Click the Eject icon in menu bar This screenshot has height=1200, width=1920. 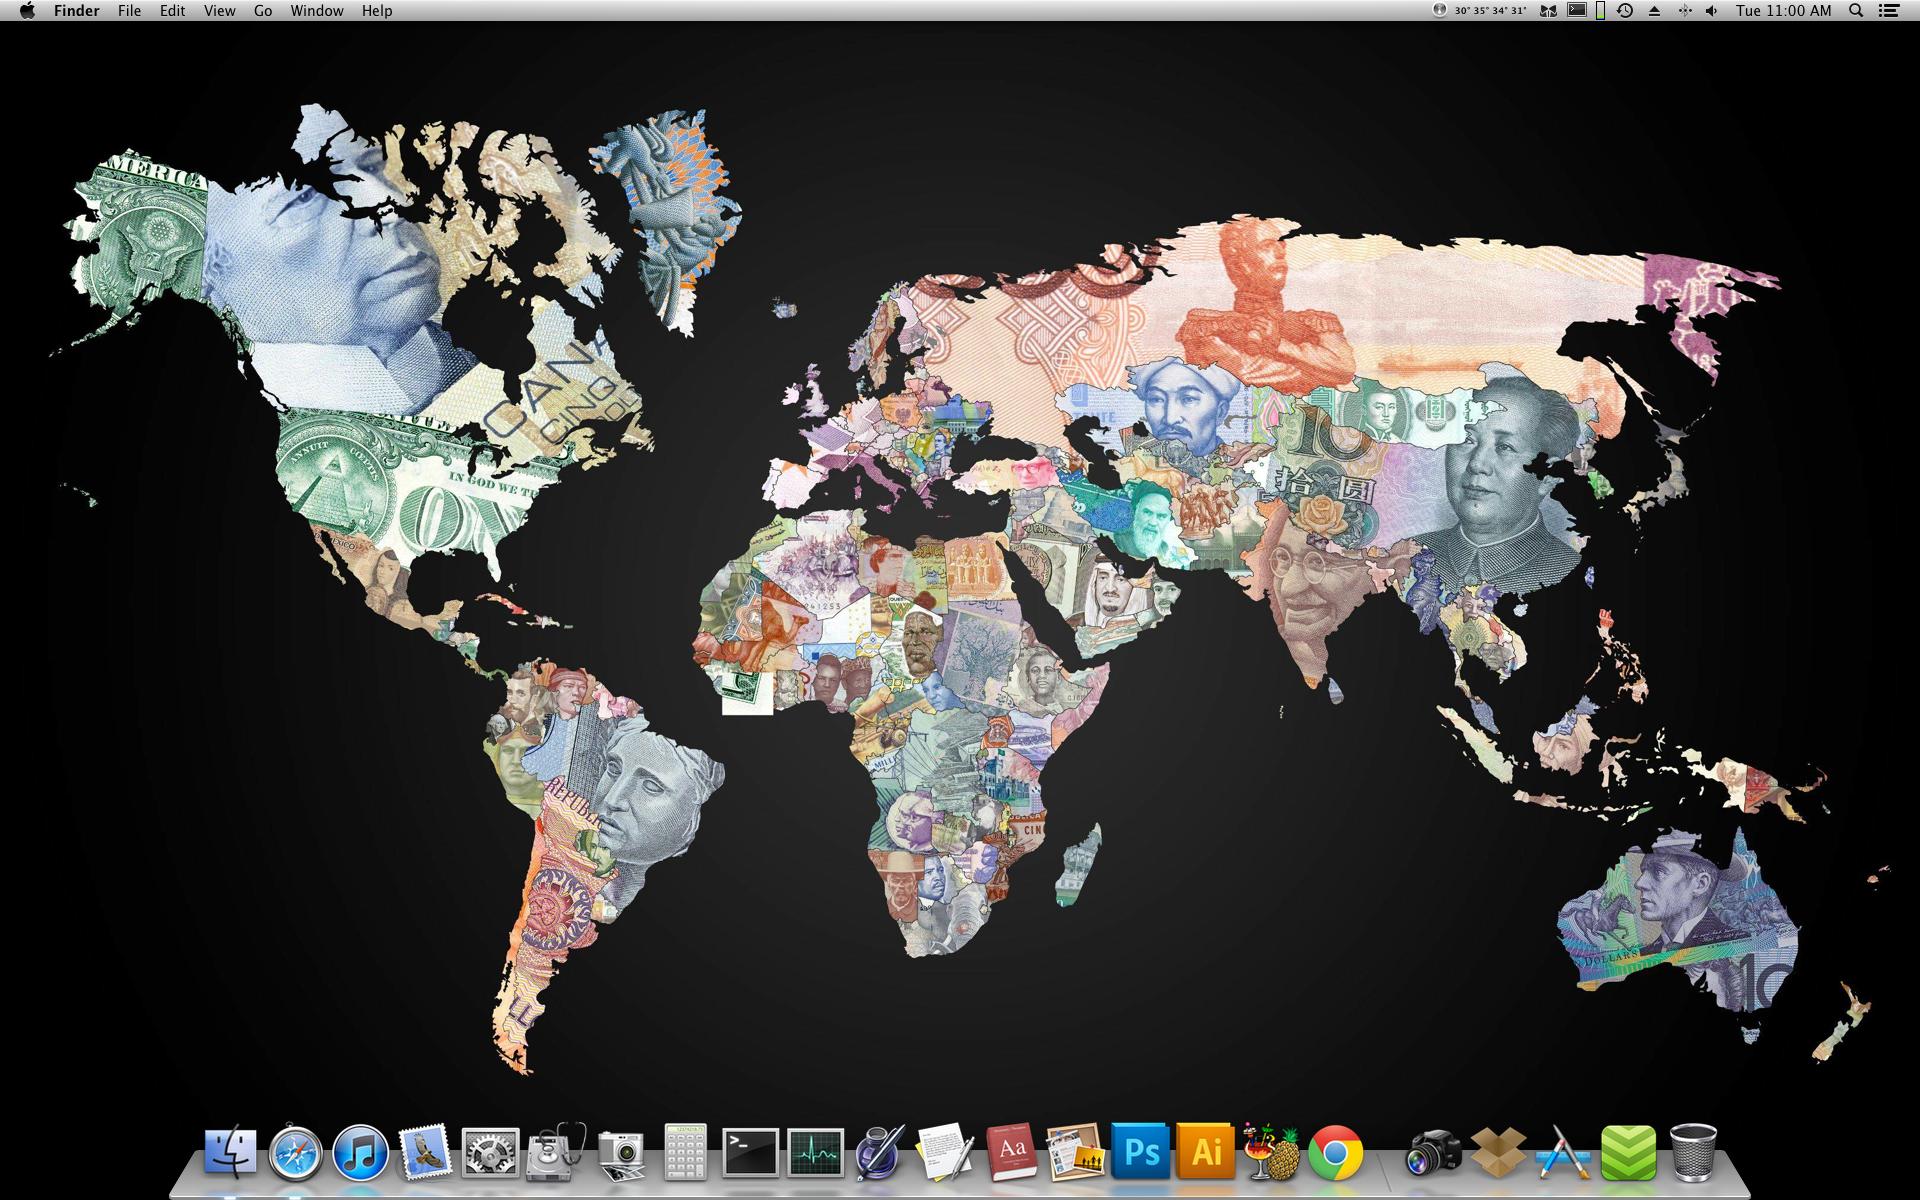(x=1654, y=11)
